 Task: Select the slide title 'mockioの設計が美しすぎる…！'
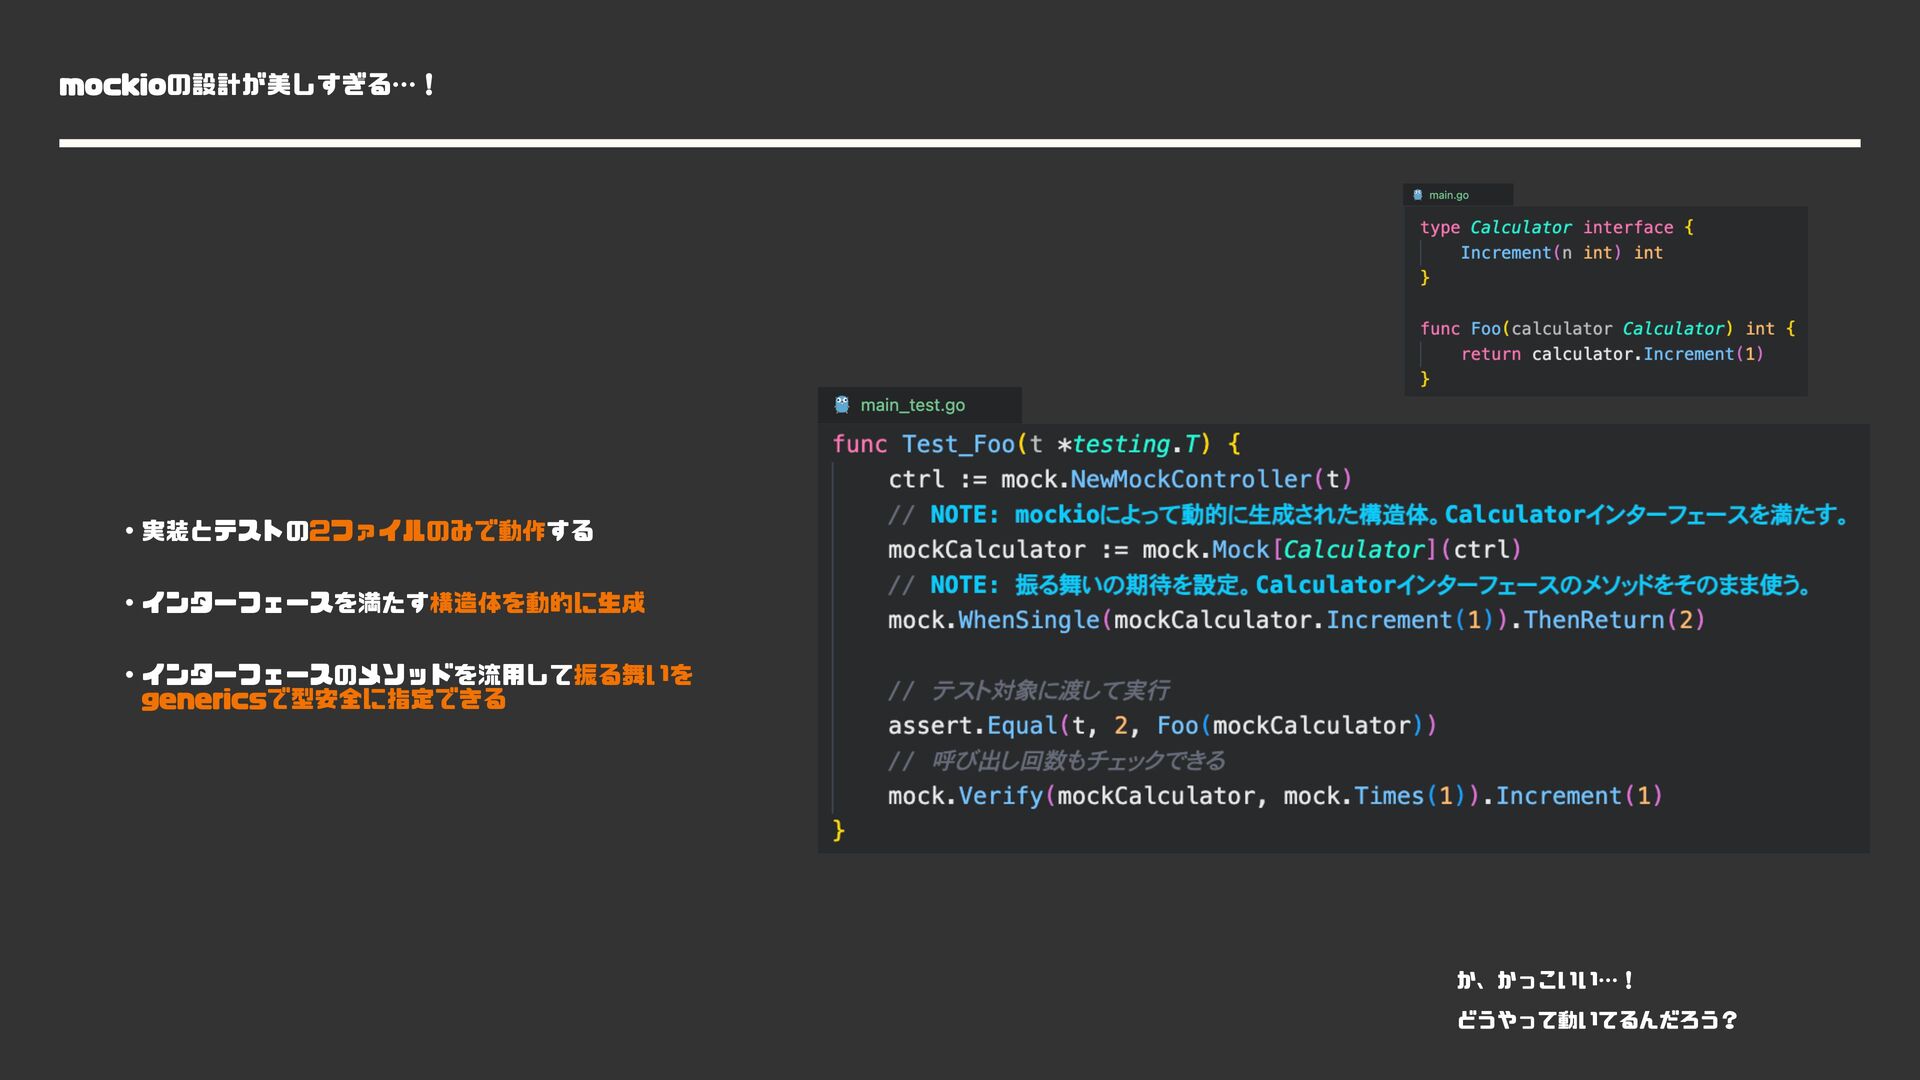click(x=247, y=85)
